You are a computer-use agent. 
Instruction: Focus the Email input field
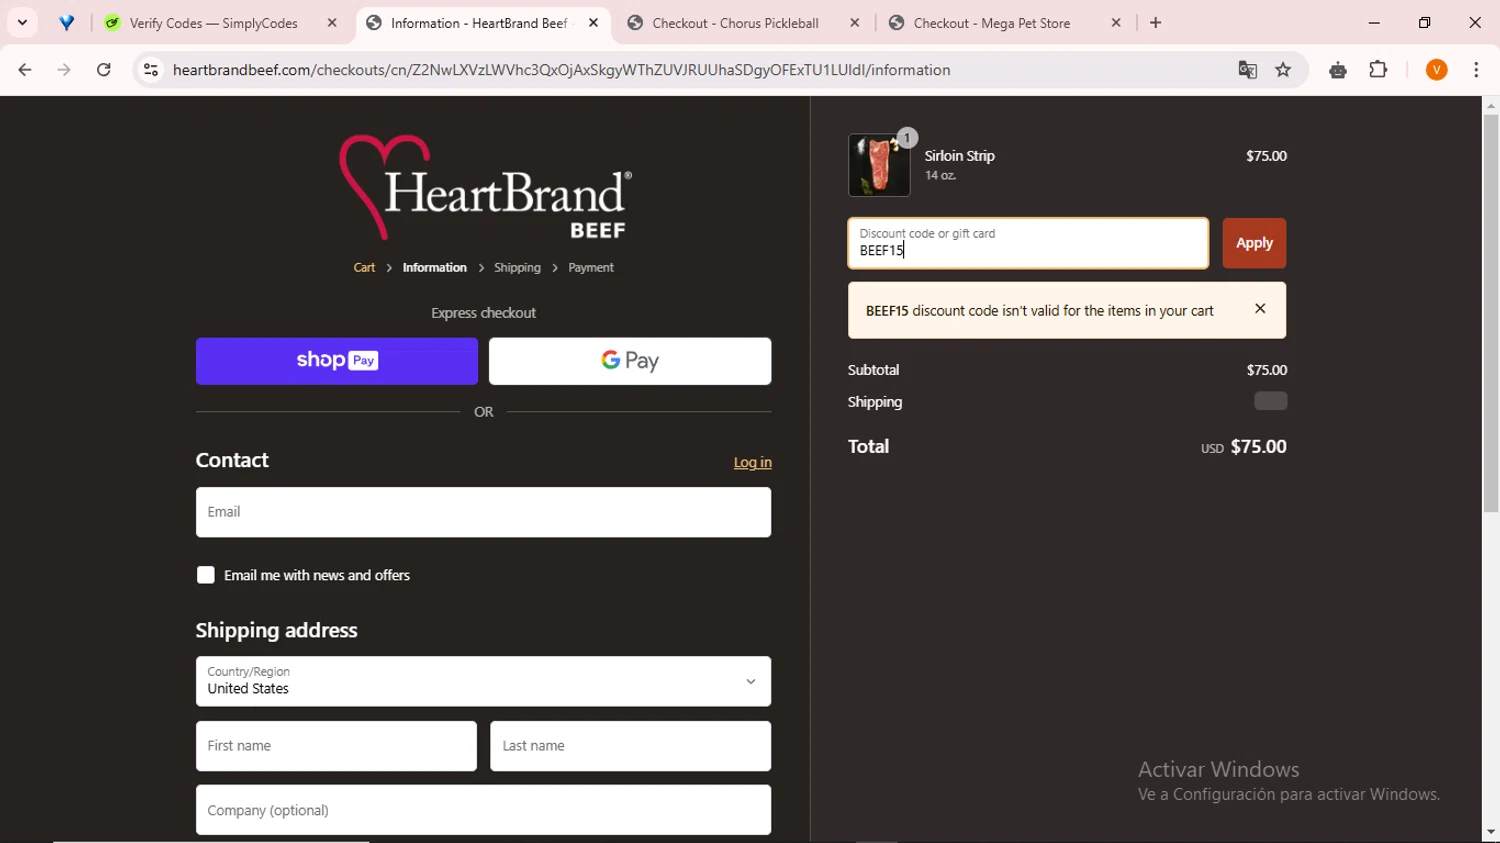pyautogui.click(x=483, y=512)
